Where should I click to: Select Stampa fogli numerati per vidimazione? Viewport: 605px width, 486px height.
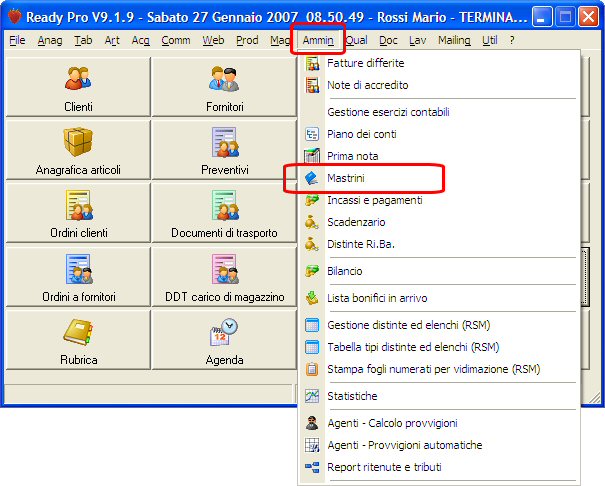(439, 369)
